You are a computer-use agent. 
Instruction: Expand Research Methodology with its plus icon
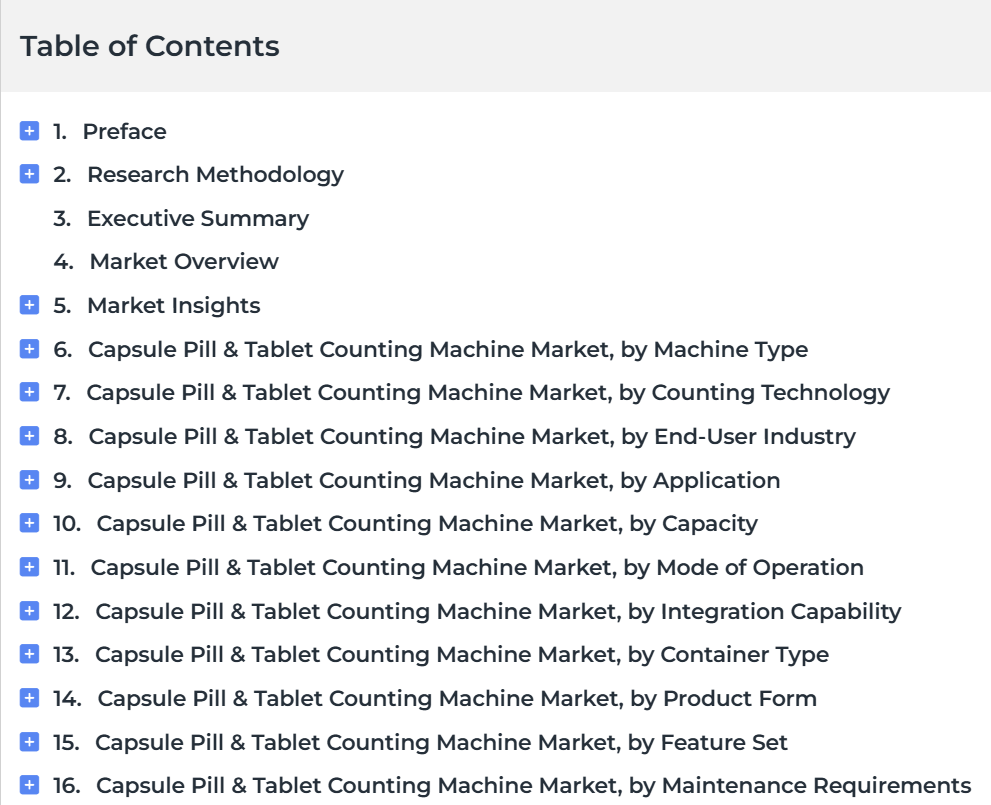point(29,174)
